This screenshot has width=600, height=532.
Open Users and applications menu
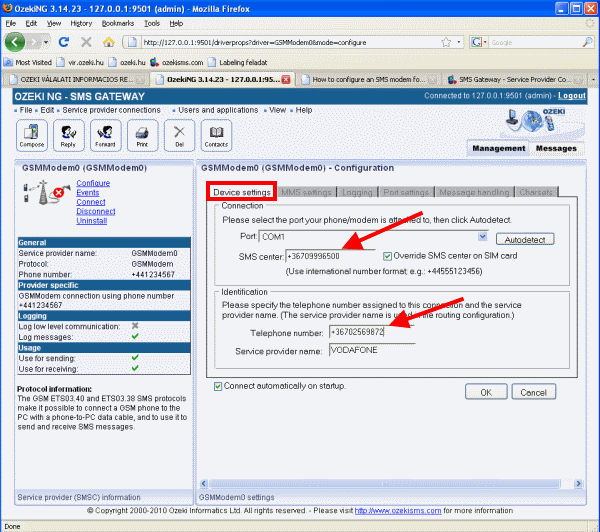click(x=218, y=110)
